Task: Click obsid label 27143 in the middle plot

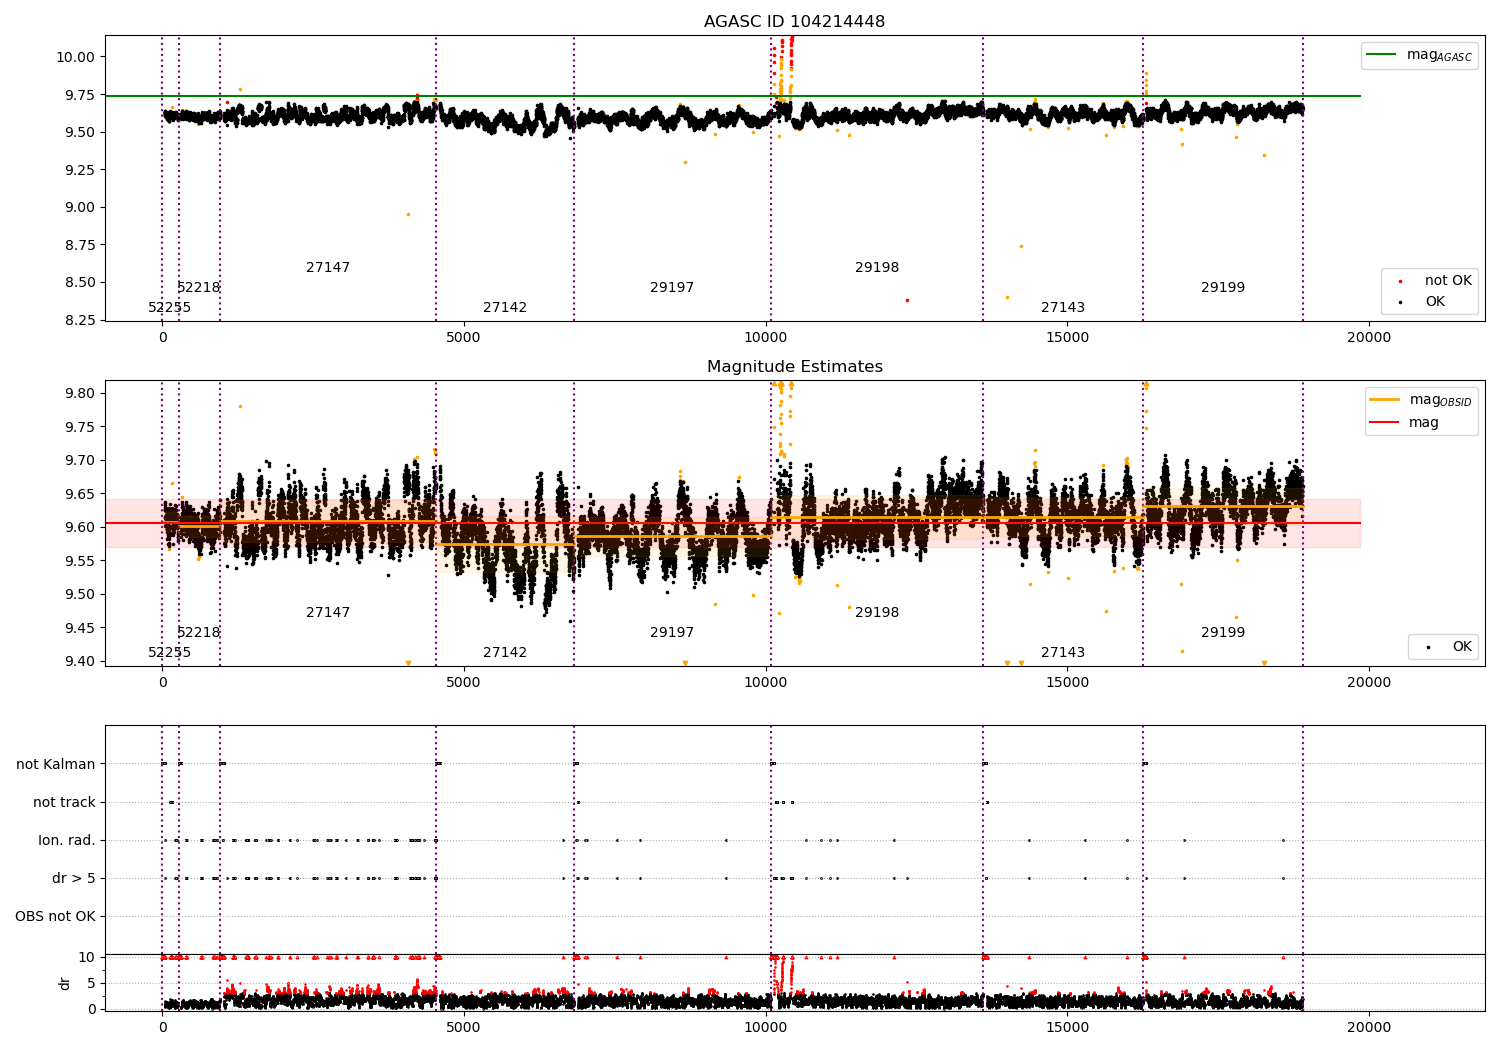Action: pos(1063,652)
